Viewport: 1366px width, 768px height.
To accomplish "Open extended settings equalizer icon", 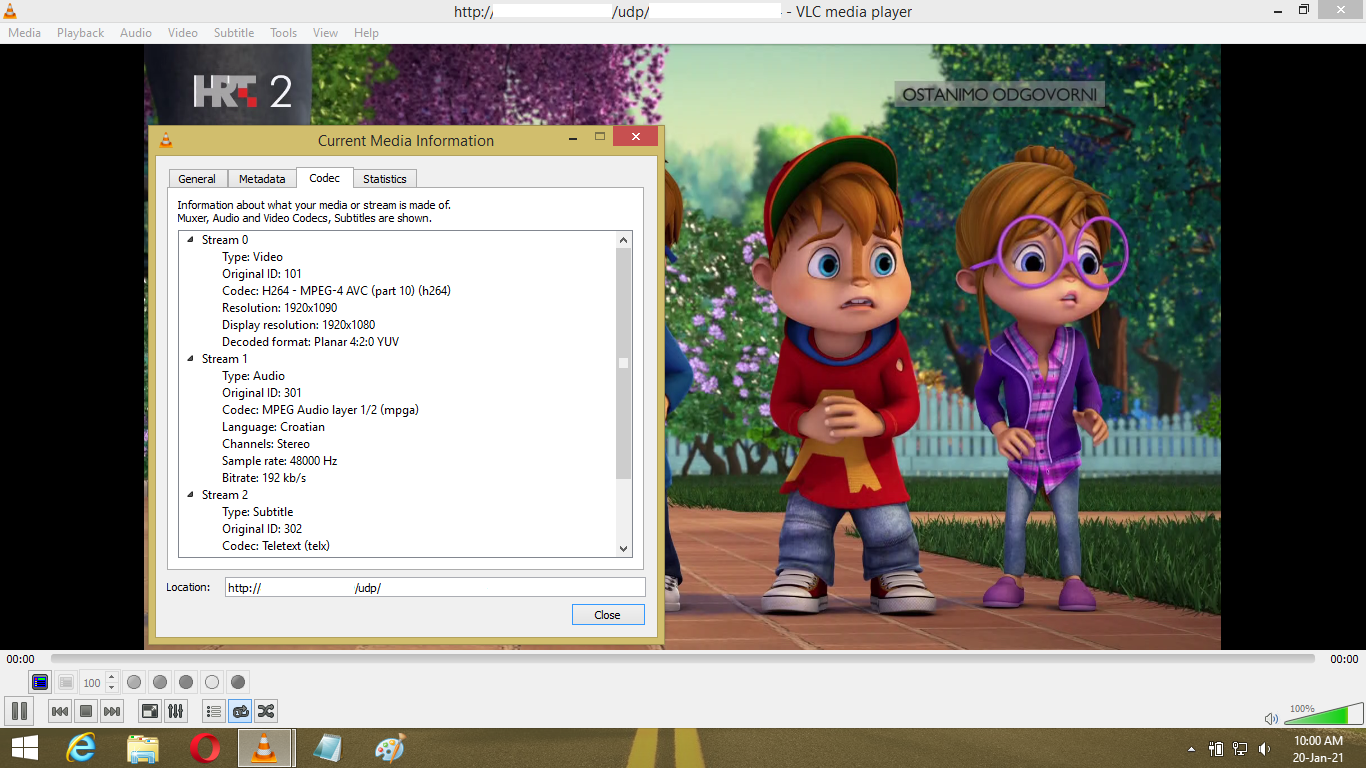I will 176,711.
